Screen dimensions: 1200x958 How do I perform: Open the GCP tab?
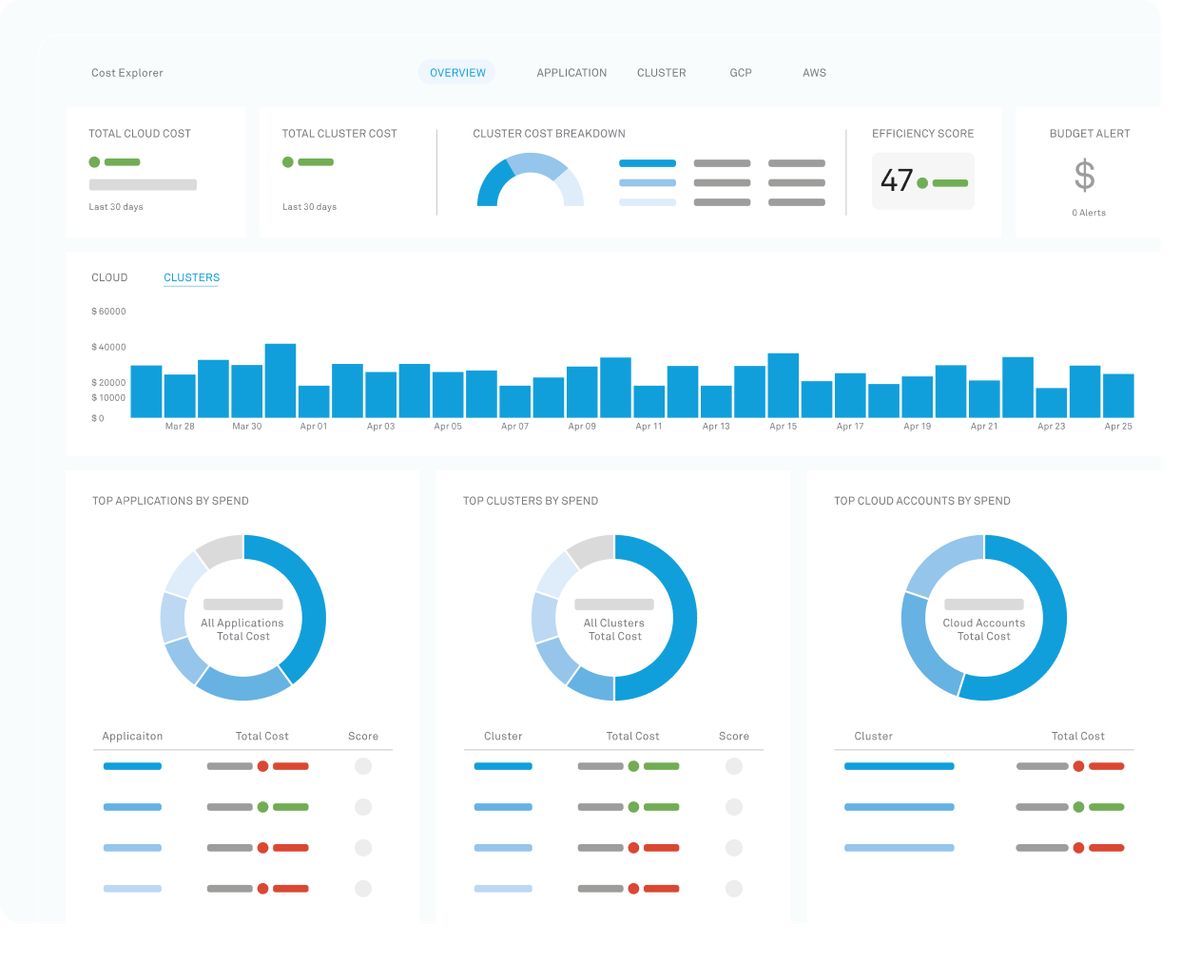(x=740, y=73)
